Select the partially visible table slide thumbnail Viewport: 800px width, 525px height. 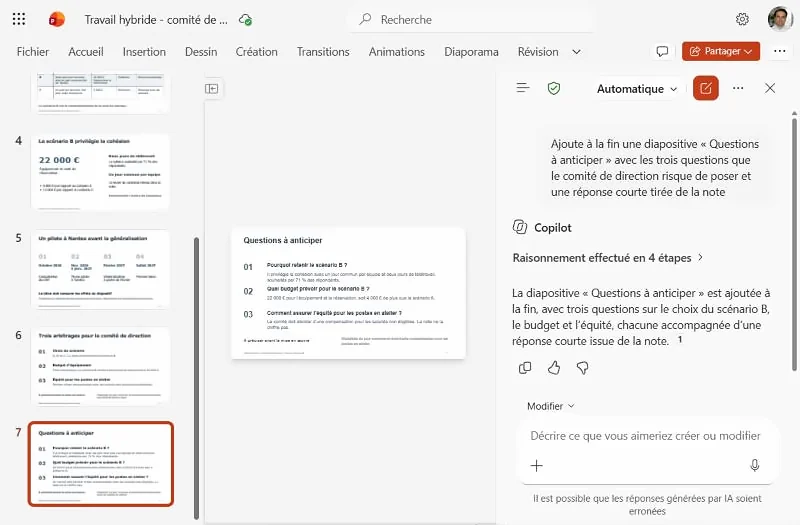point(100,93)
